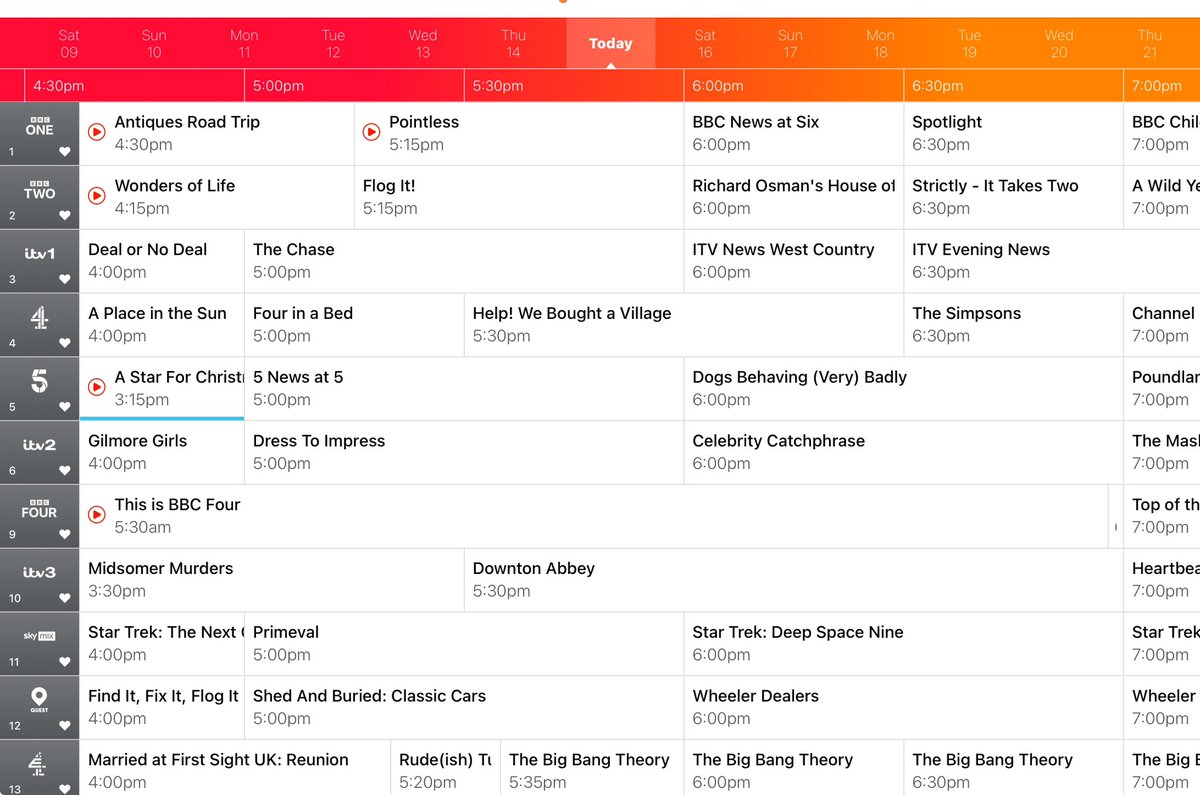Image resolution: width=1200 pixels, height=795 pixels.
Task: Open the Tue 12 day tab
Action: click(x=333, y=44)
